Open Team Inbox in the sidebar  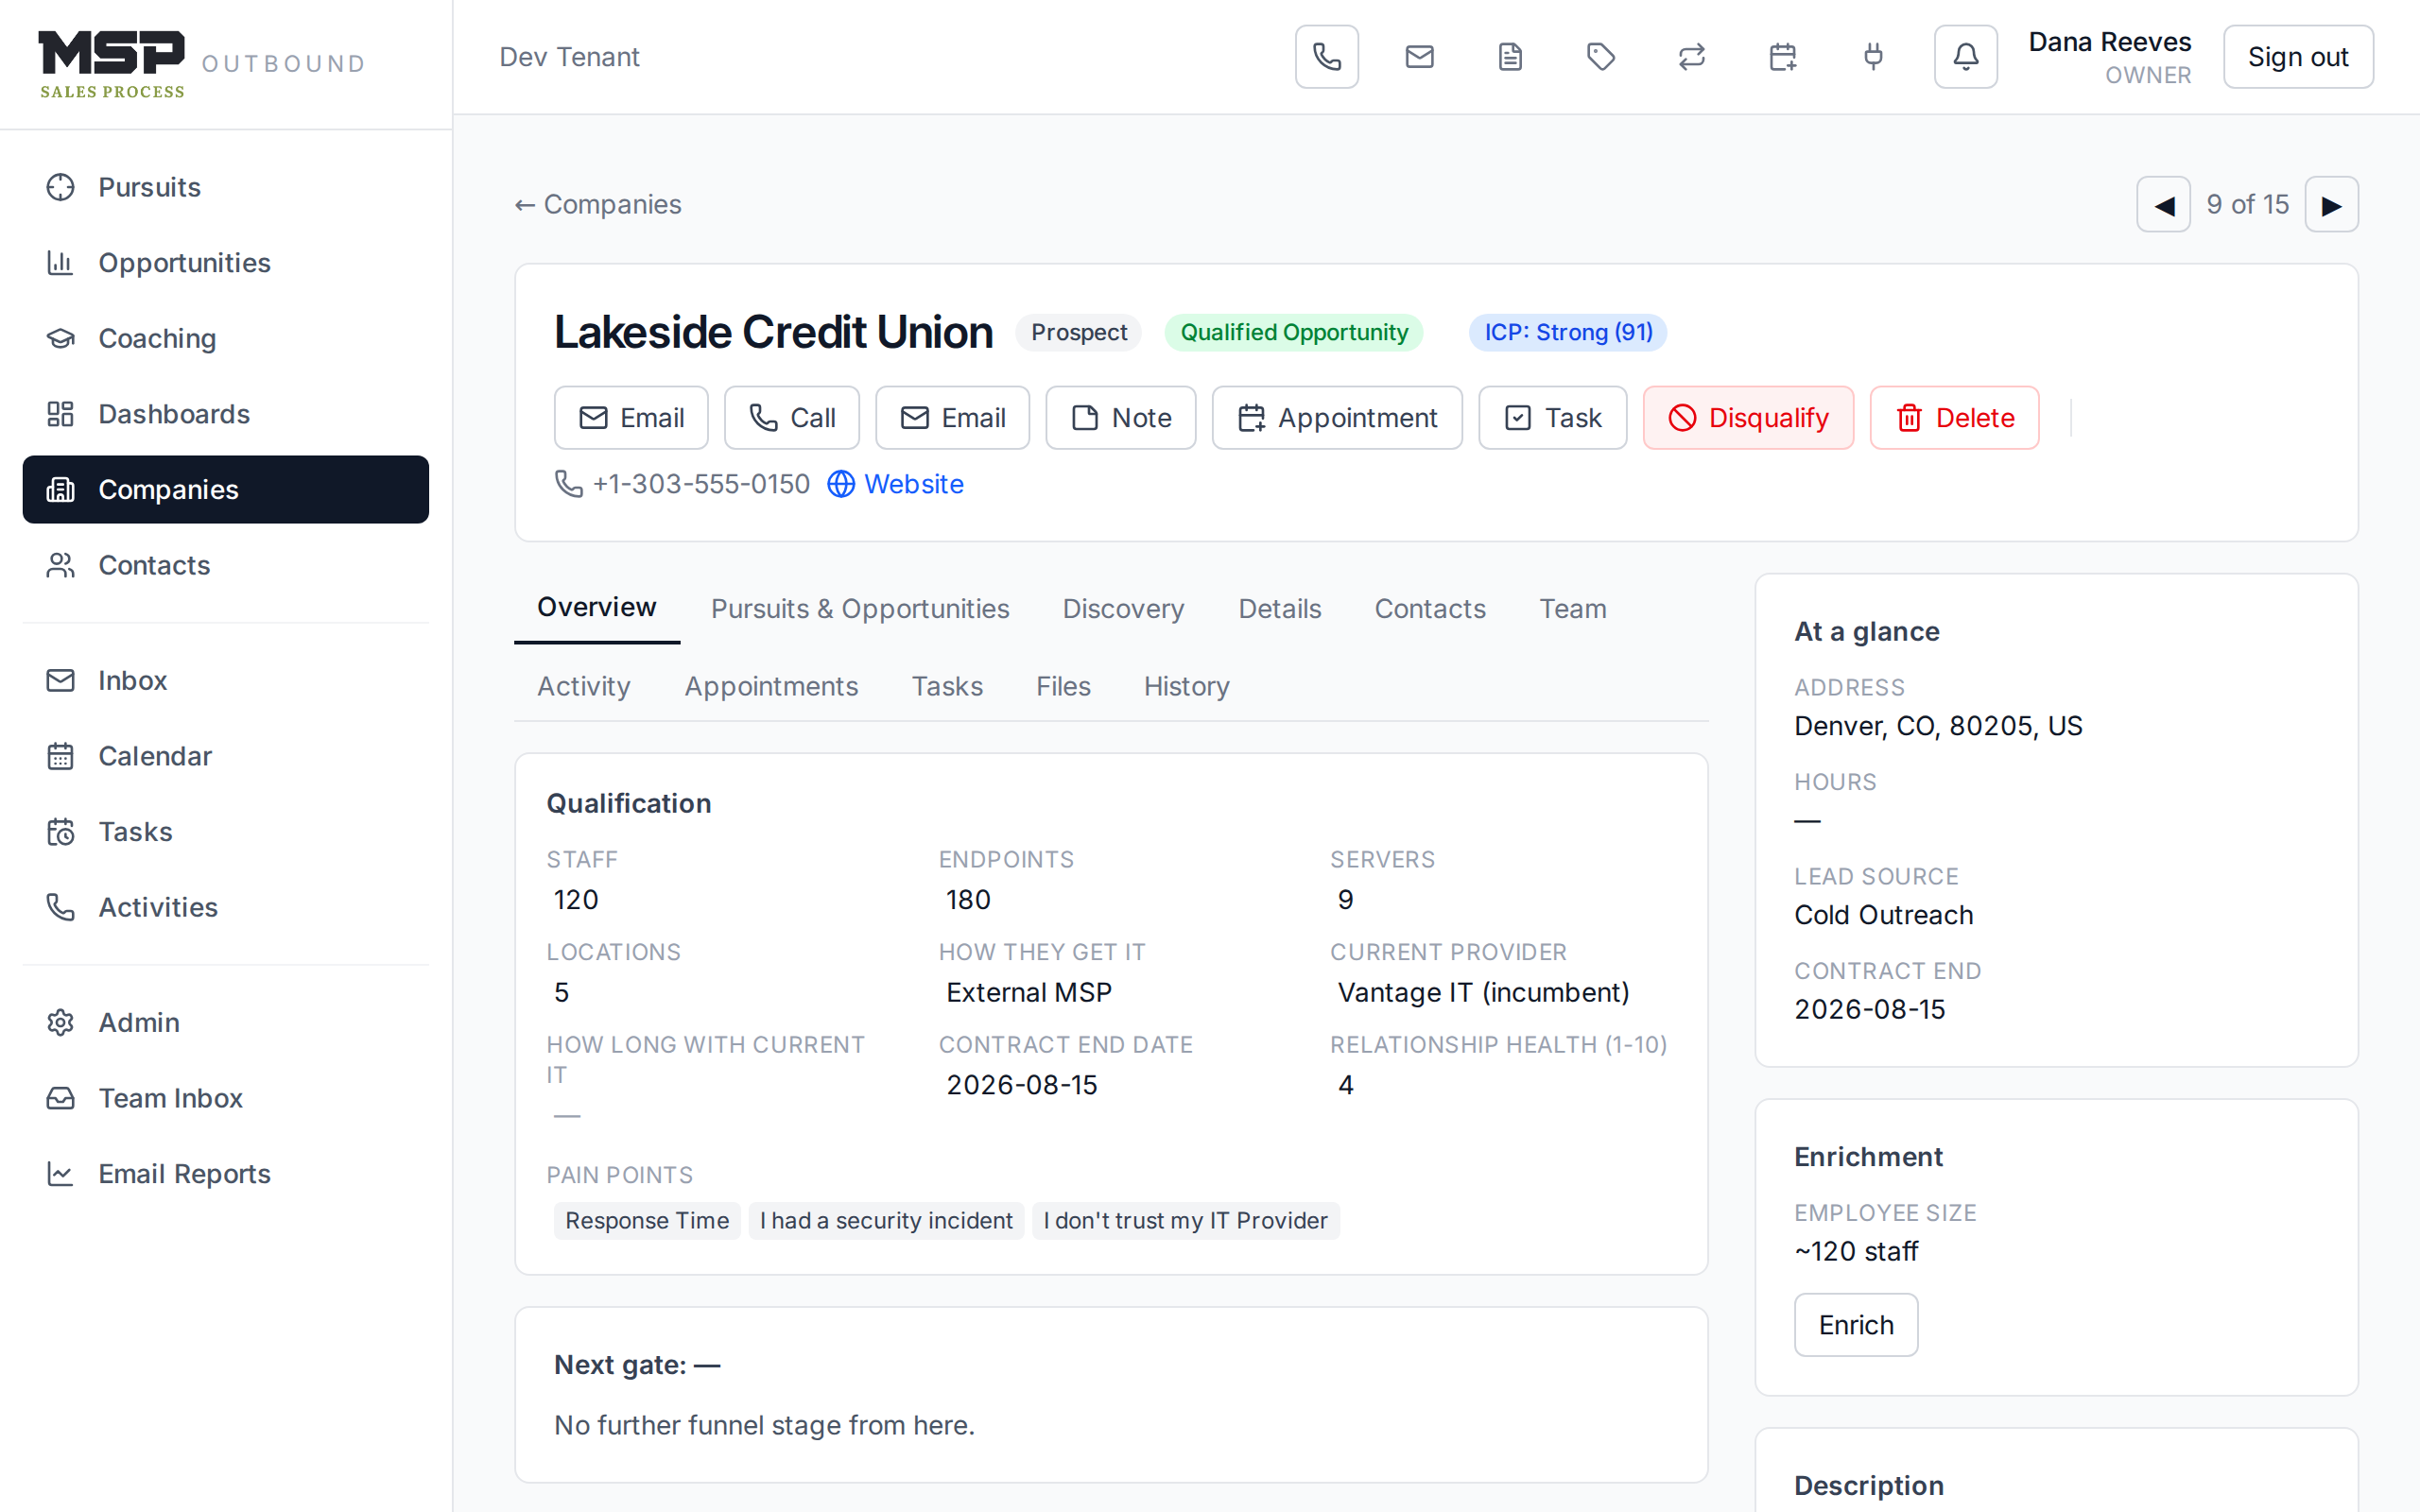[226, 1098]
